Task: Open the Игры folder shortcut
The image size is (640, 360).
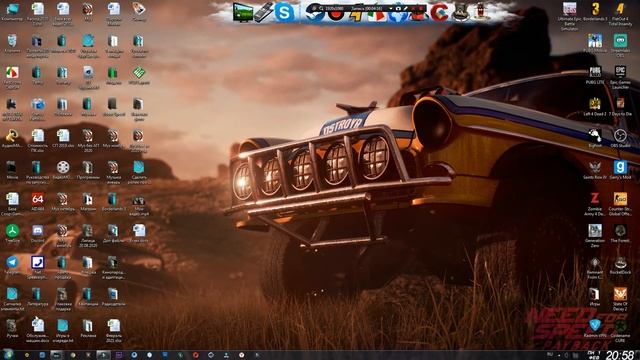Action: [x=595, y=297]
